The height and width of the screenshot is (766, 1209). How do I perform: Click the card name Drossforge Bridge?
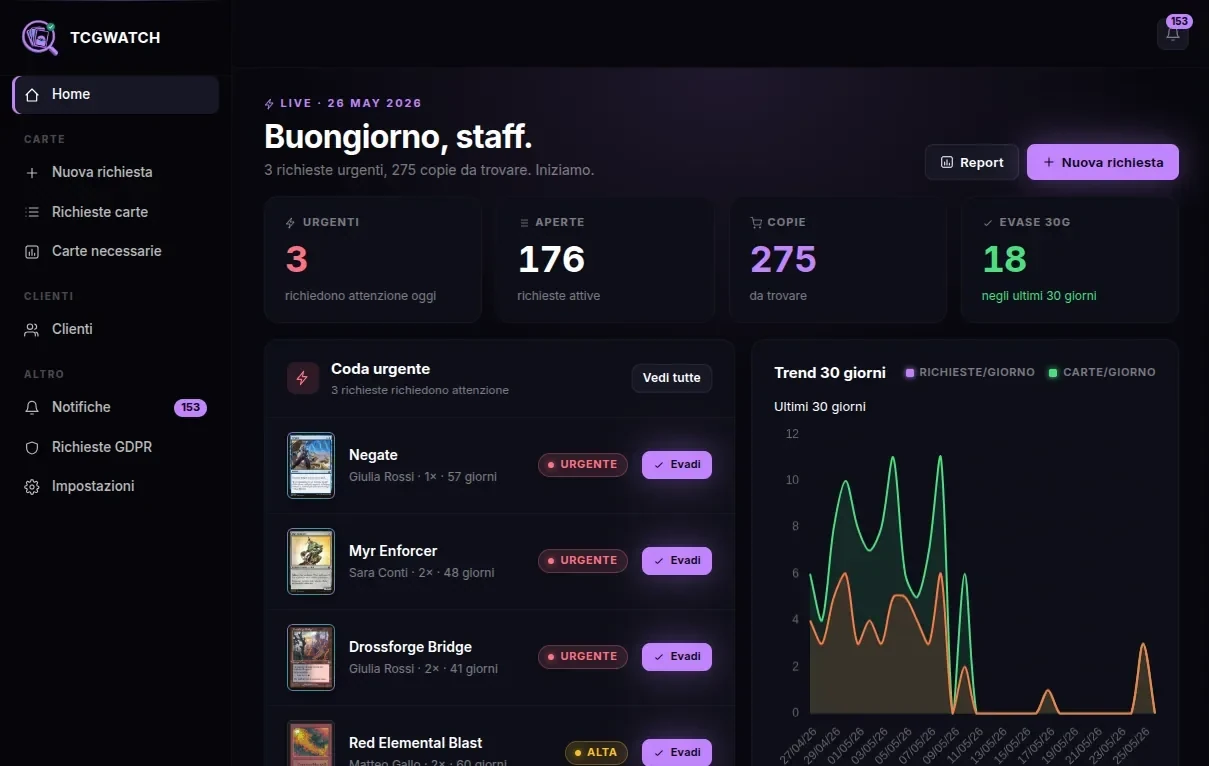coord(410,647)
